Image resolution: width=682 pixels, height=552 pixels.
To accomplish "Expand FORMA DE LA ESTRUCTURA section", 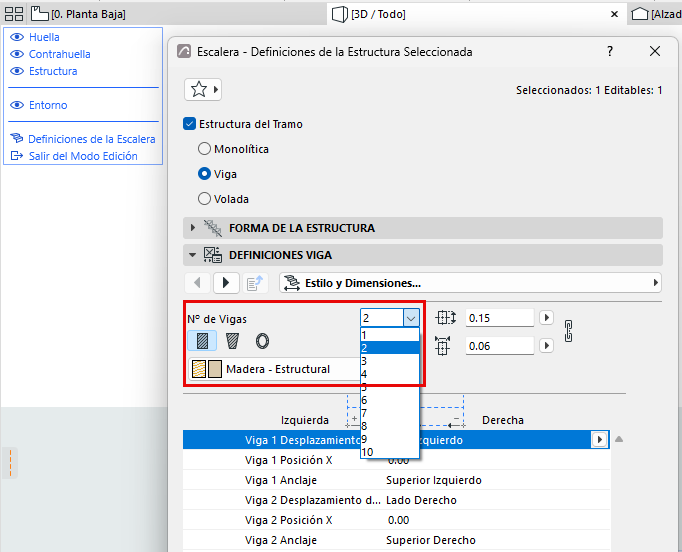I will [x=193, y=227].
